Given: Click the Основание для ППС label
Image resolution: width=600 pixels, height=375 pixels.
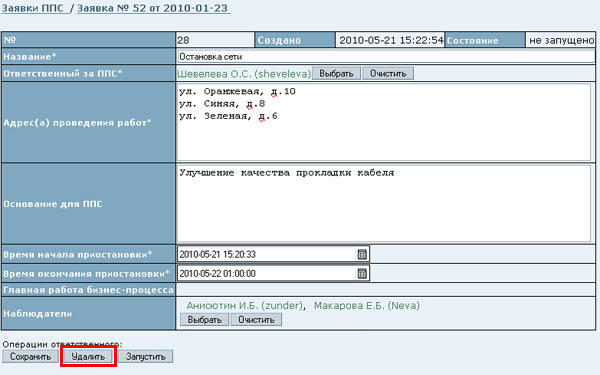Looking at the screenshot, I should pyautogui.click(x=53, y=204).
